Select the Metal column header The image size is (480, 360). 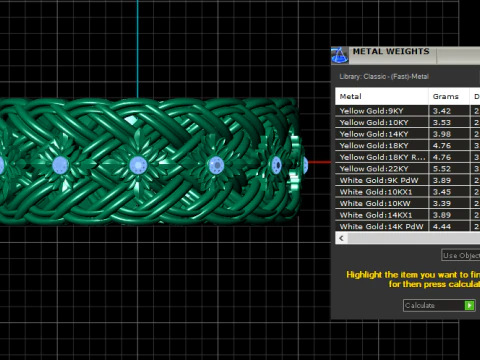tap(382, 96)
